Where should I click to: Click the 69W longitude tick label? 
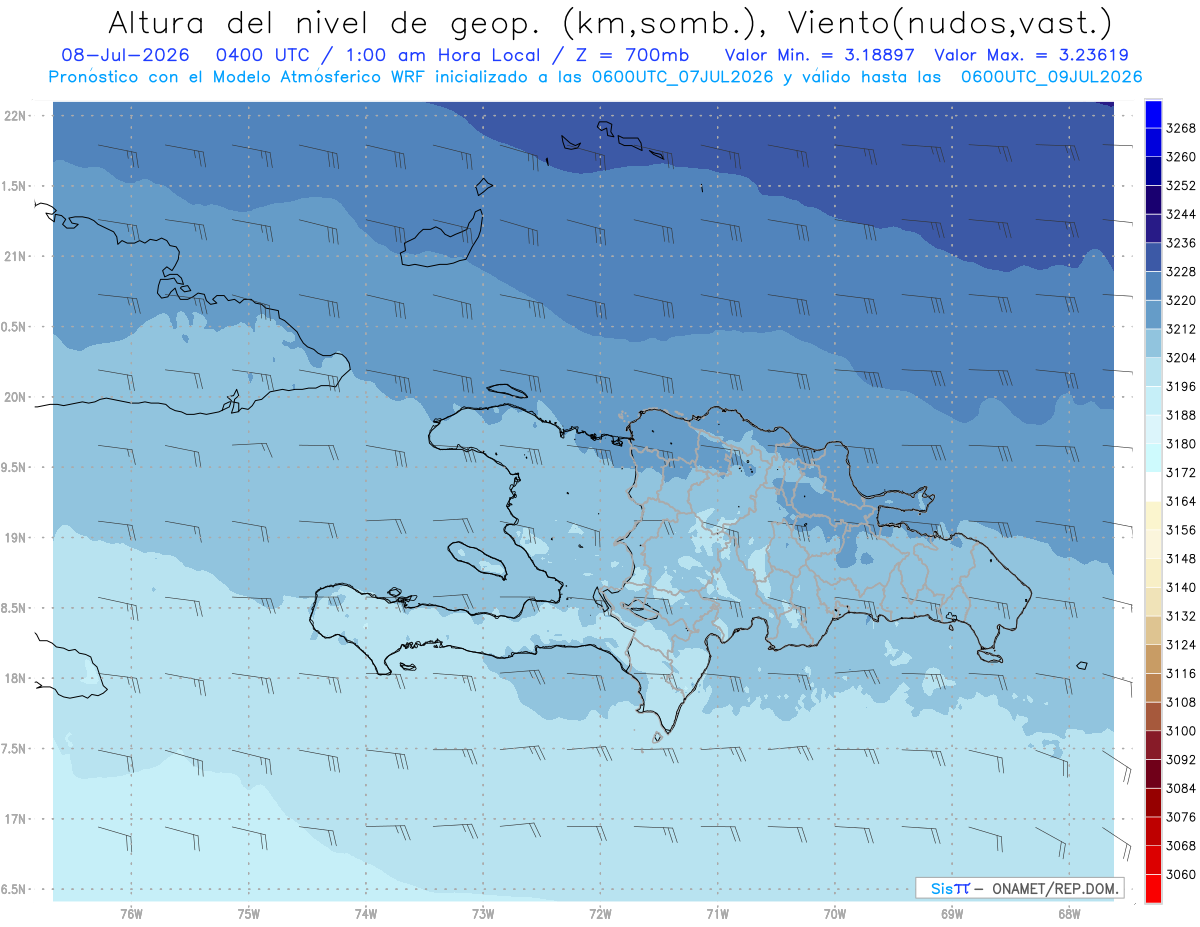point(952,914)
